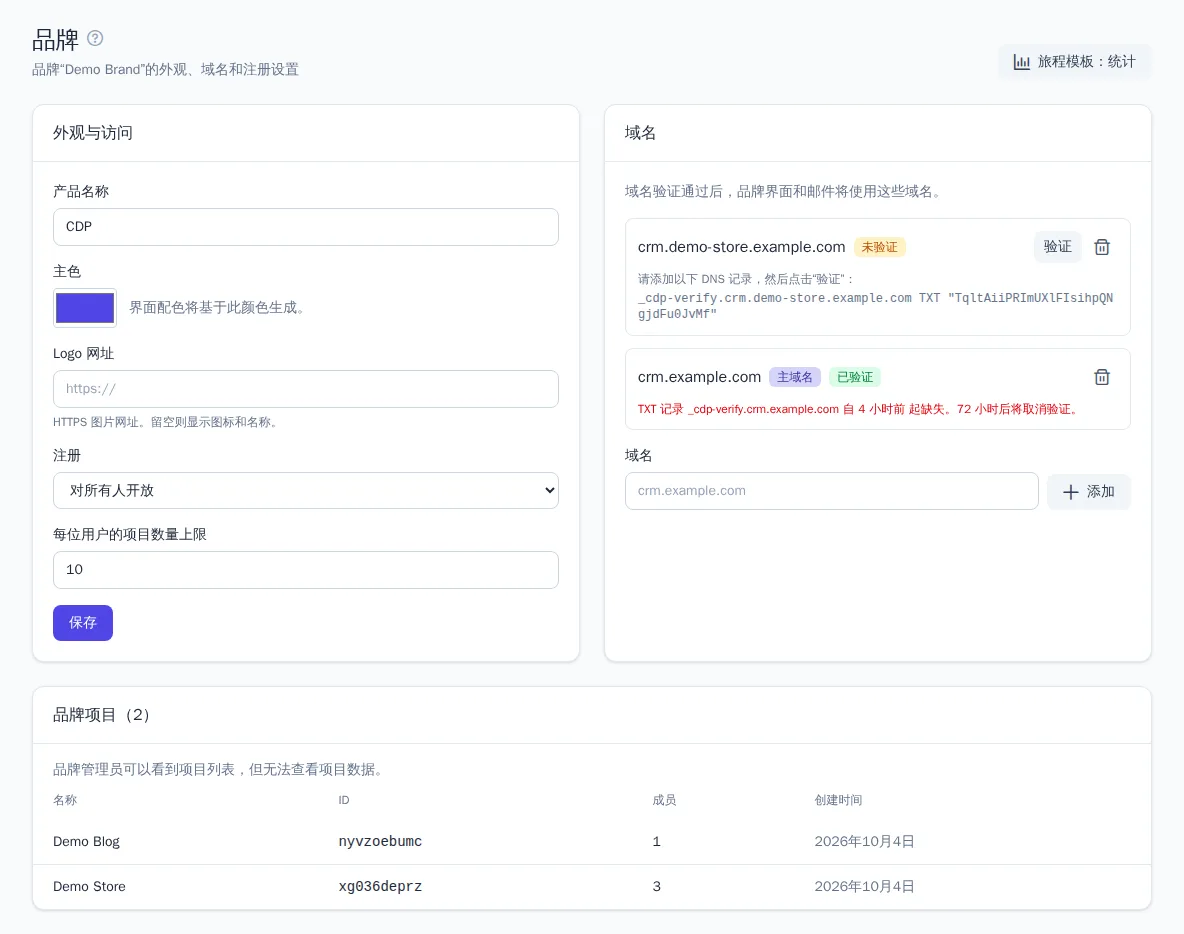1184x934 pixels.
Task: Save the brand settings with 保存
Action: tap(83, 623)
